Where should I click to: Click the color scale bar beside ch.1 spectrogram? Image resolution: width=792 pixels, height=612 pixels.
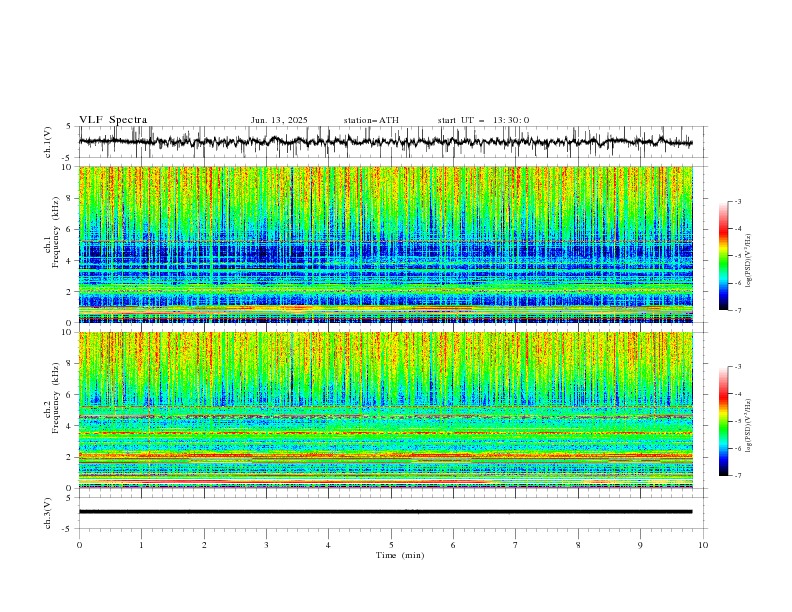[723, 256]
